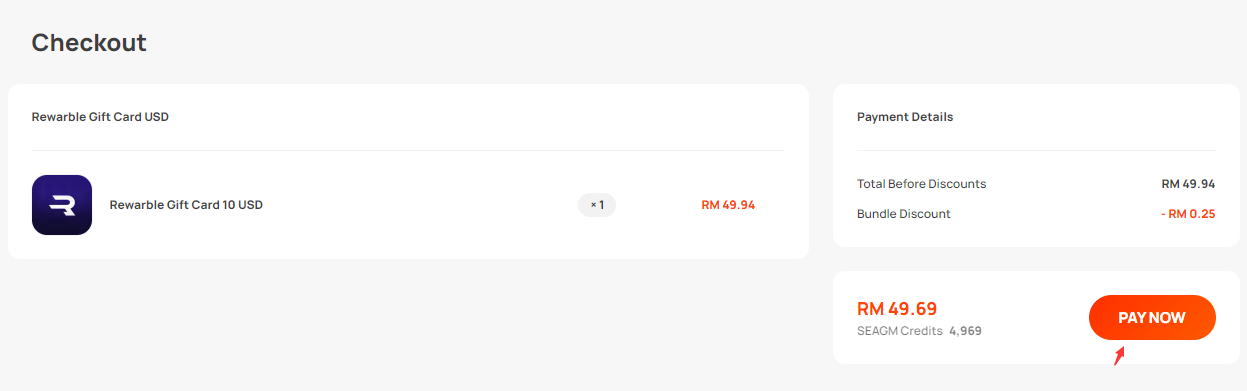Select the Rewarble Gift Card 10 USD title

(x=186, y=205)
